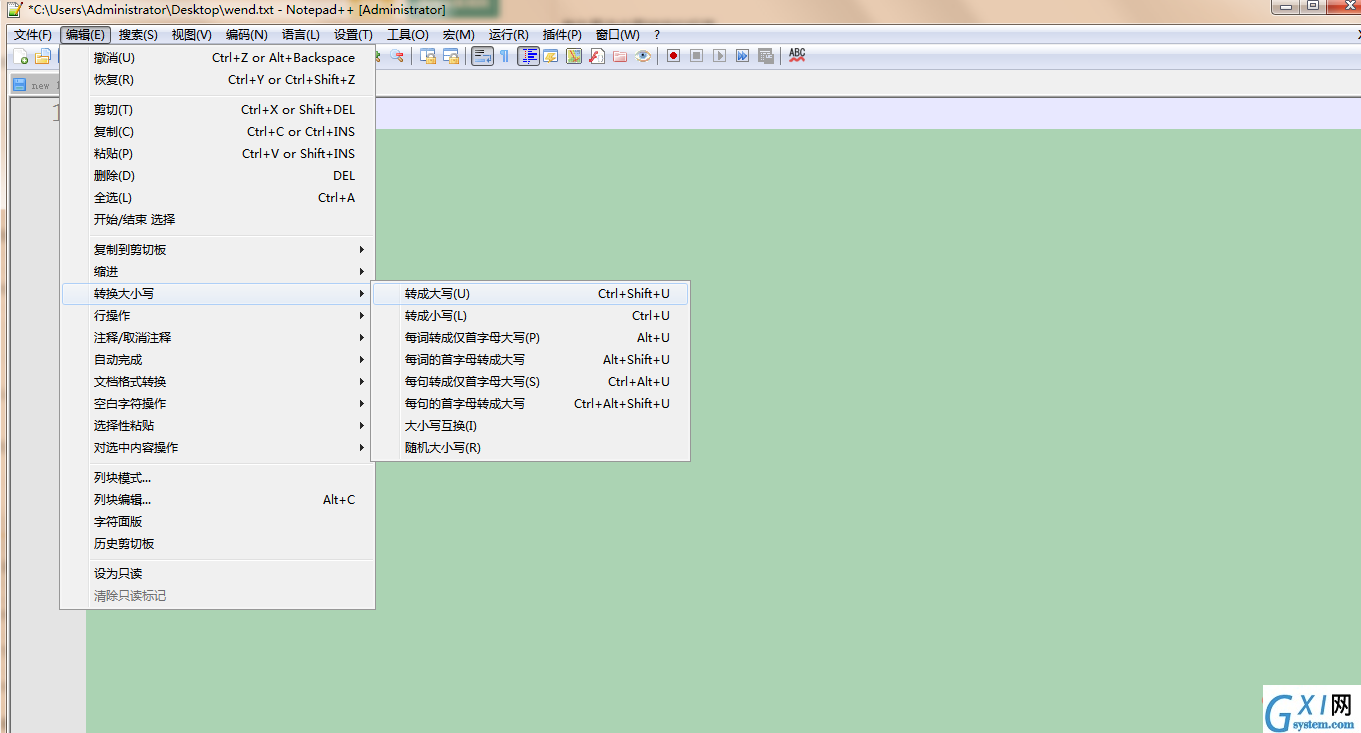Toggle the word wrap toolbar icon
1361x733 pixels.
(x=482, y=56)
